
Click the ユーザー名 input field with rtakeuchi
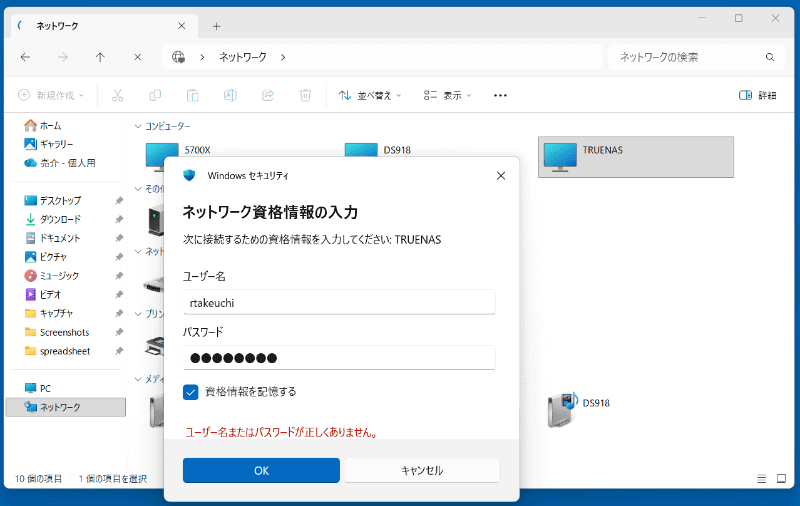pos(339,302)
